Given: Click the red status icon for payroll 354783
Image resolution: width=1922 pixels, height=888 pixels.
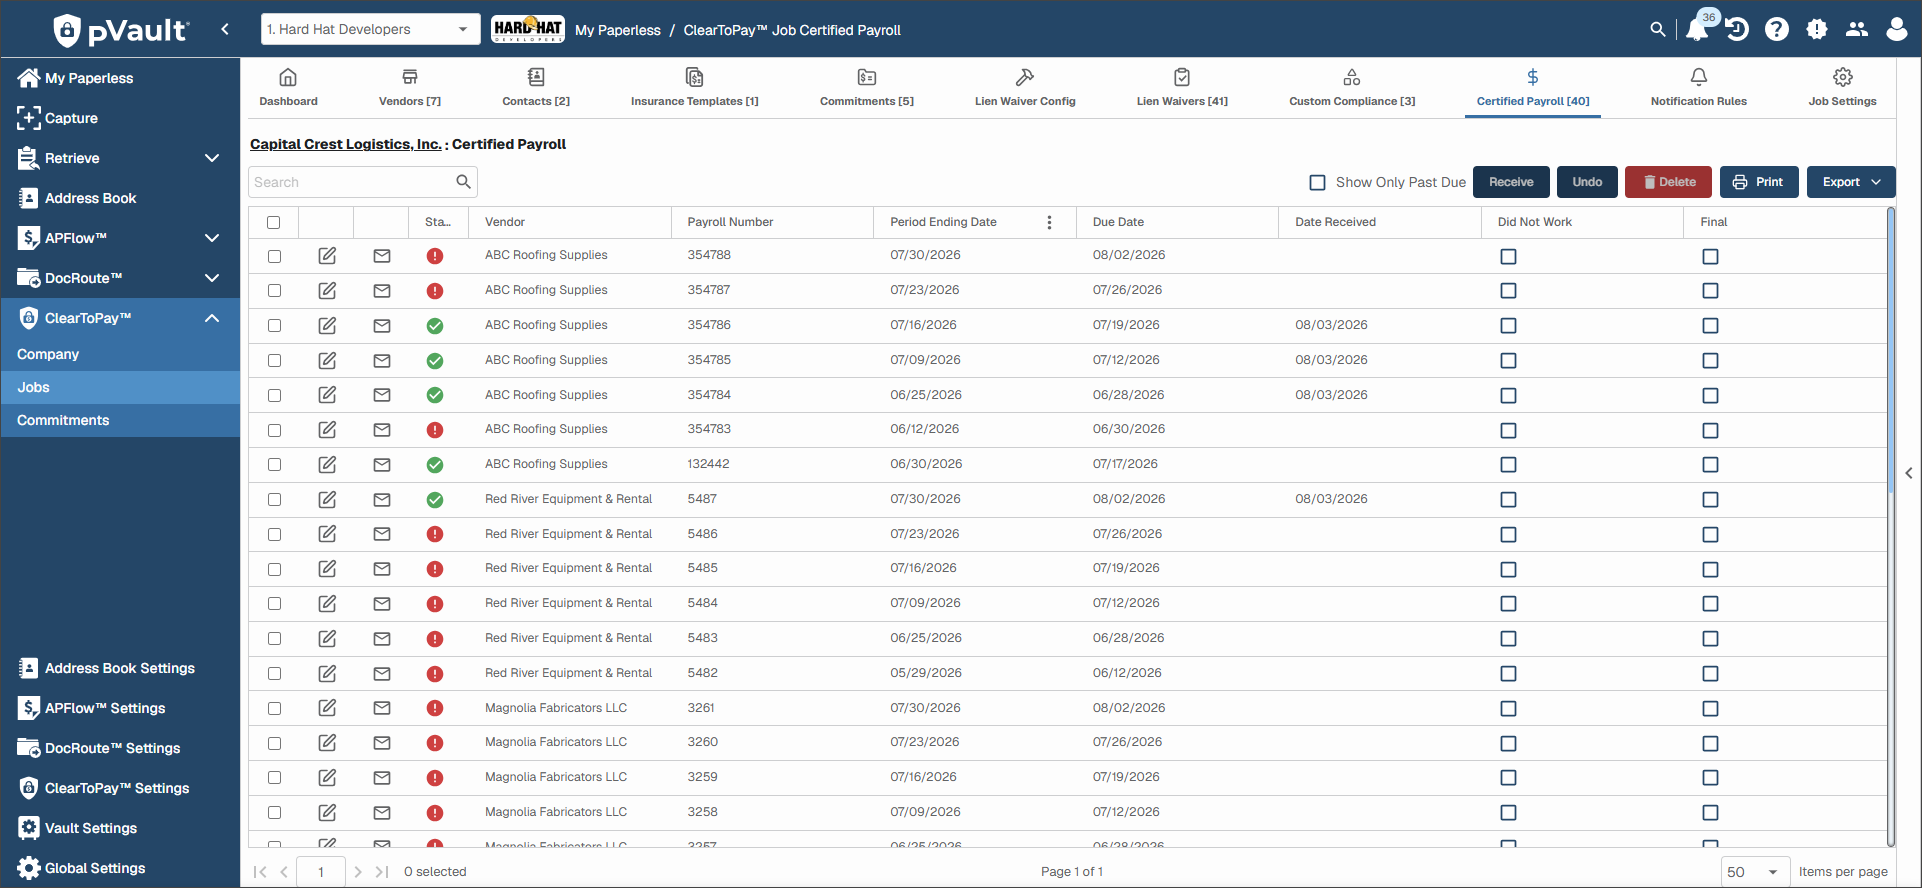Looking at the screenshot, I should (x=435, y=430).
